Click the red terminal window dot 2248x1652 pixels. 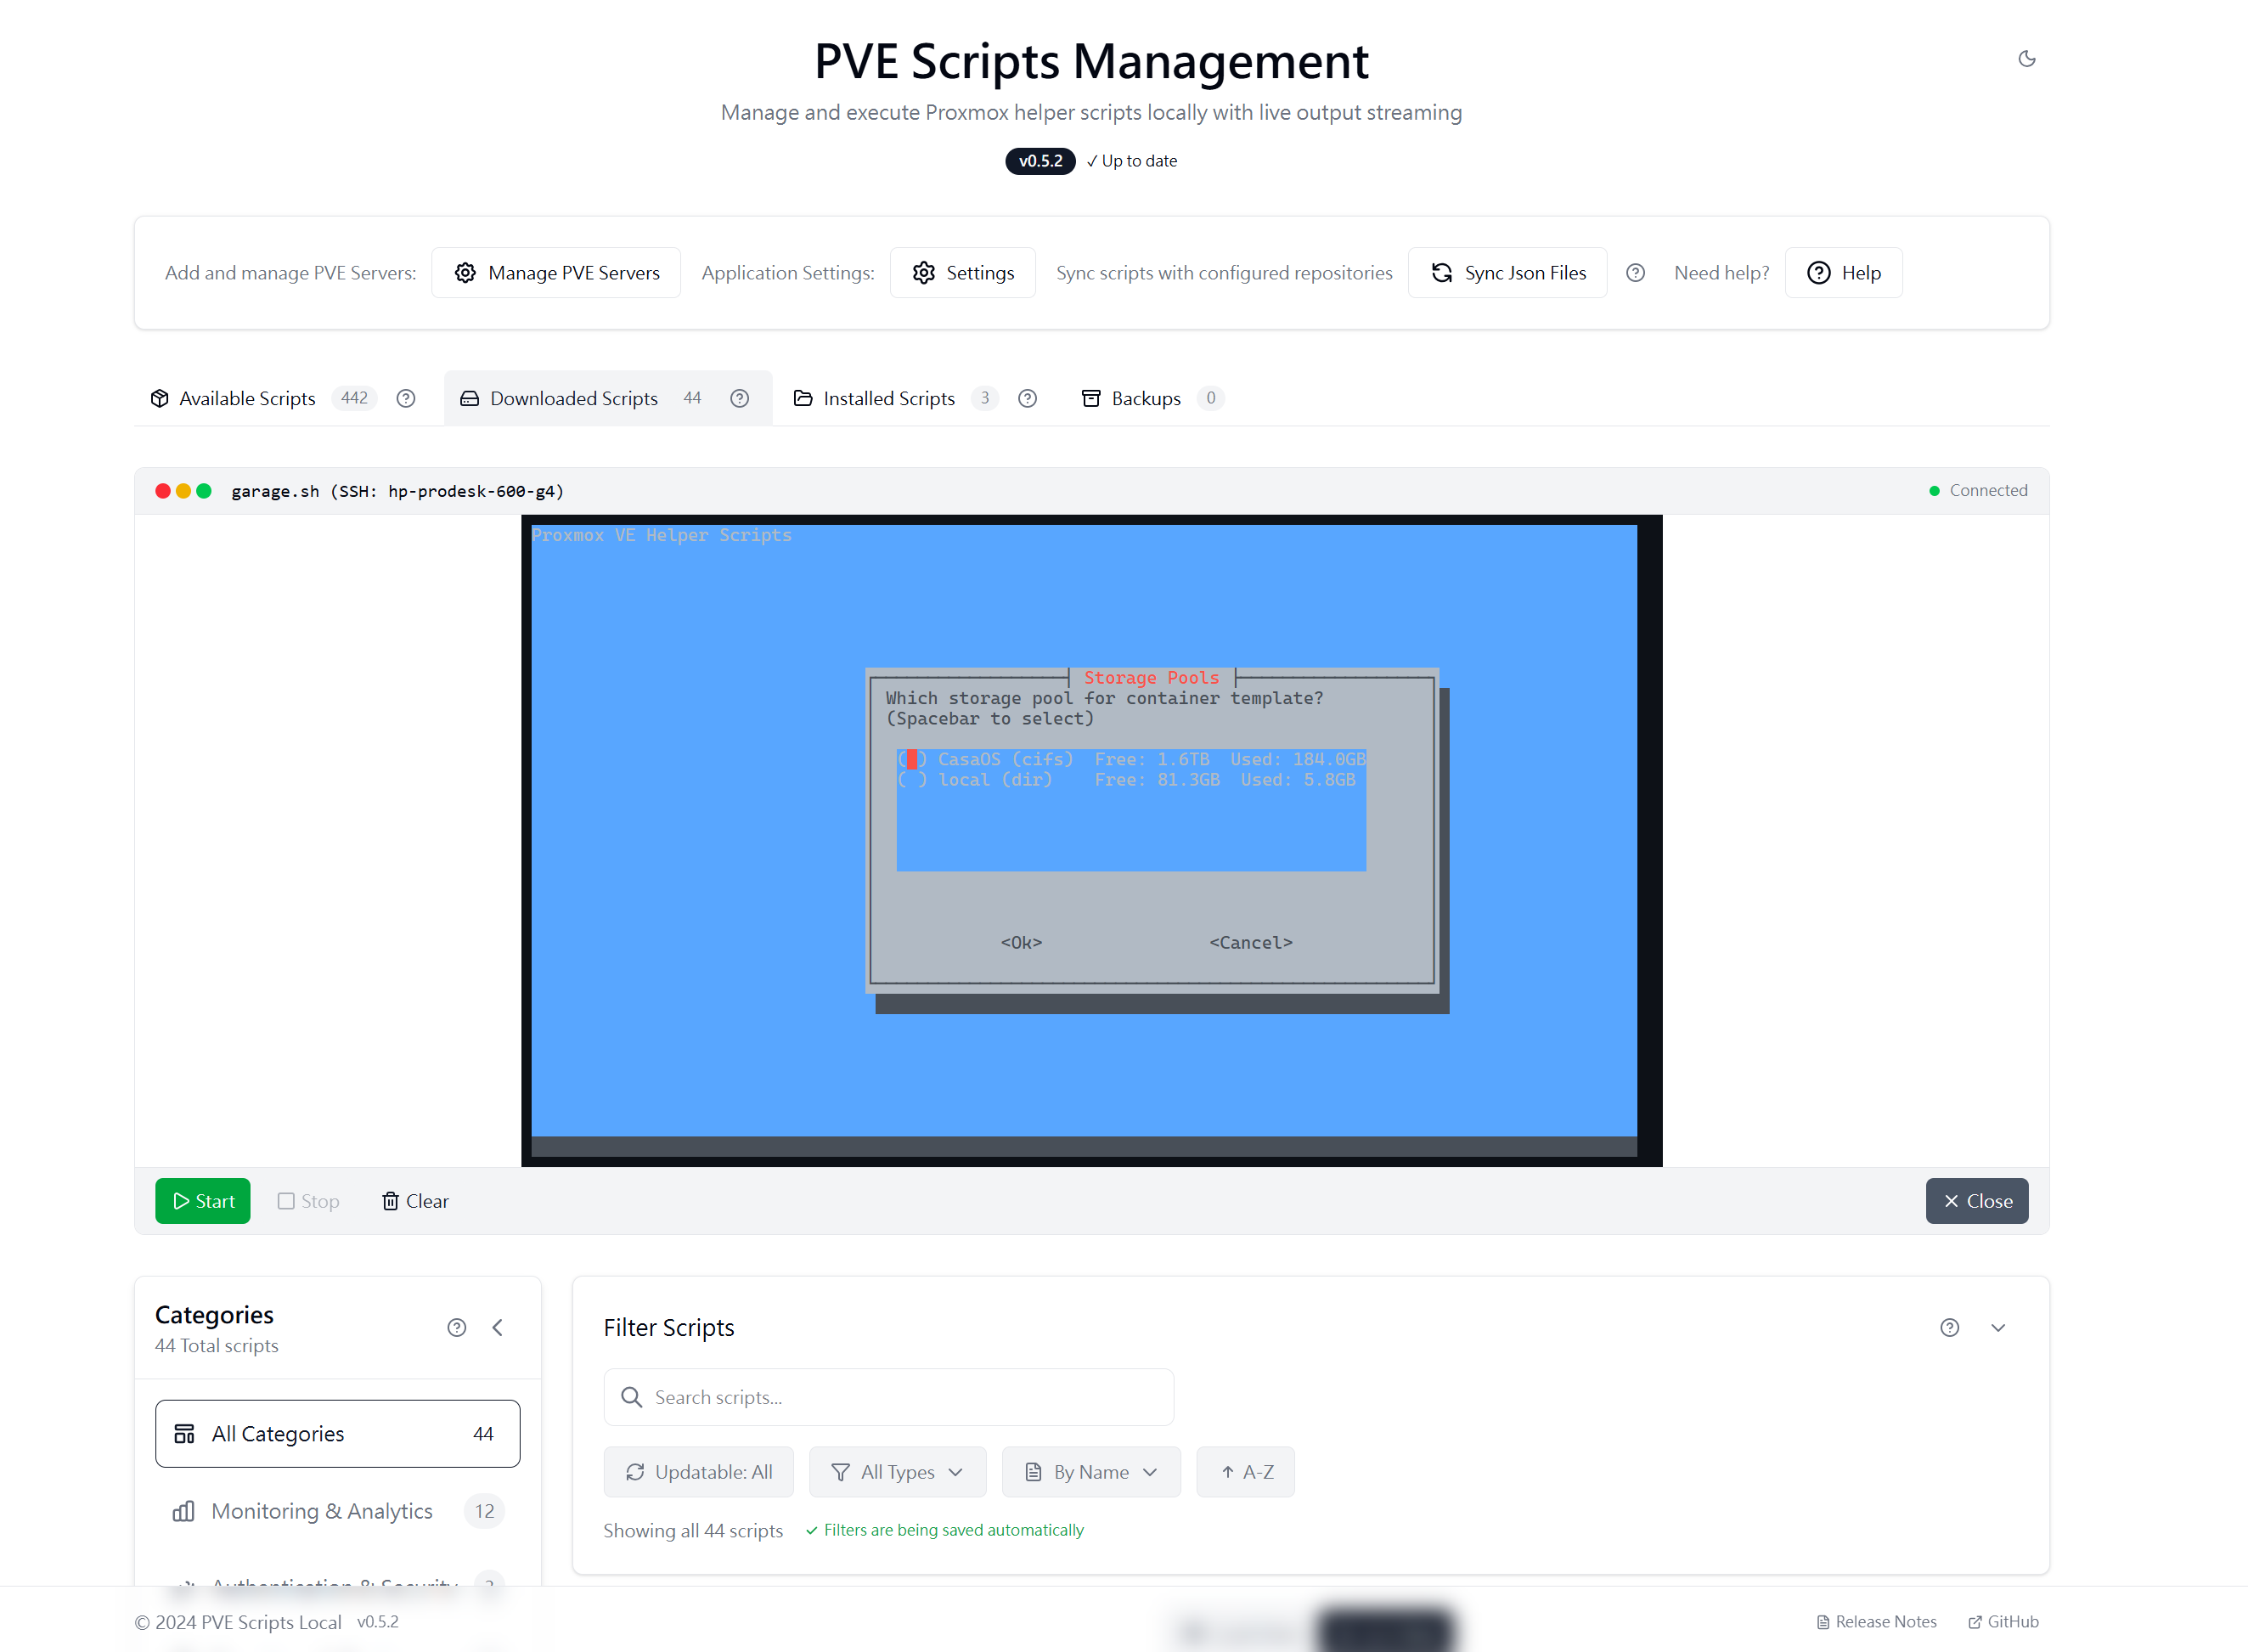(163, 491)
